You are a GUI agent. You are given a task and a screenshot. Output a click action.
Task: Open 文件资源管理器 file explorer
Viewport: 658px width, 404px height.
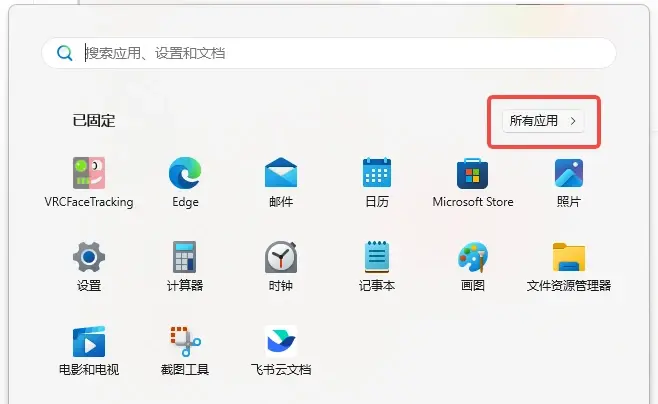[x=569, y=257]
